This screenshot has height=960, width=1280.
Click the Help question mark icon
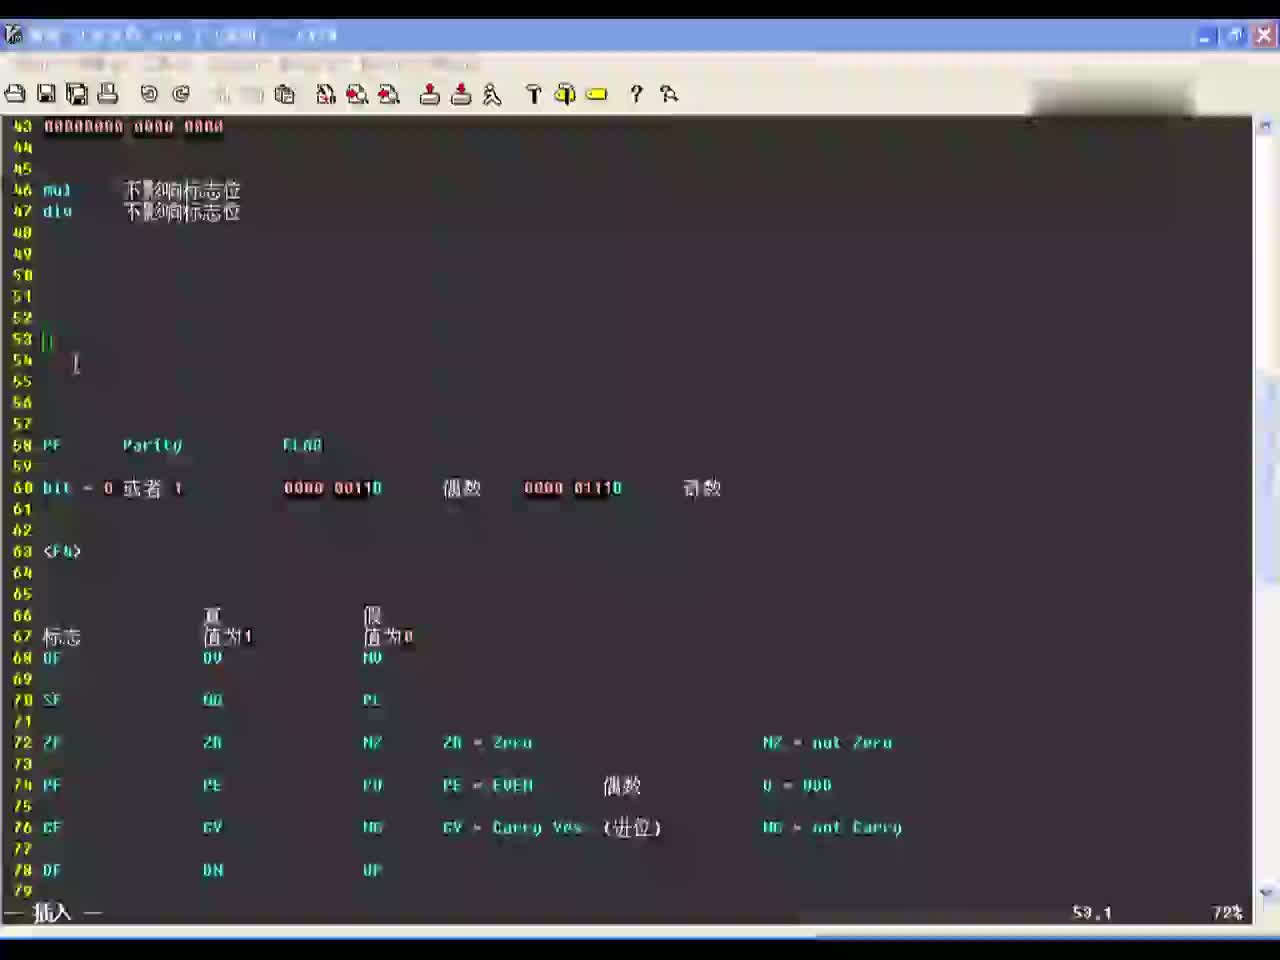click(x=636, y=94)
